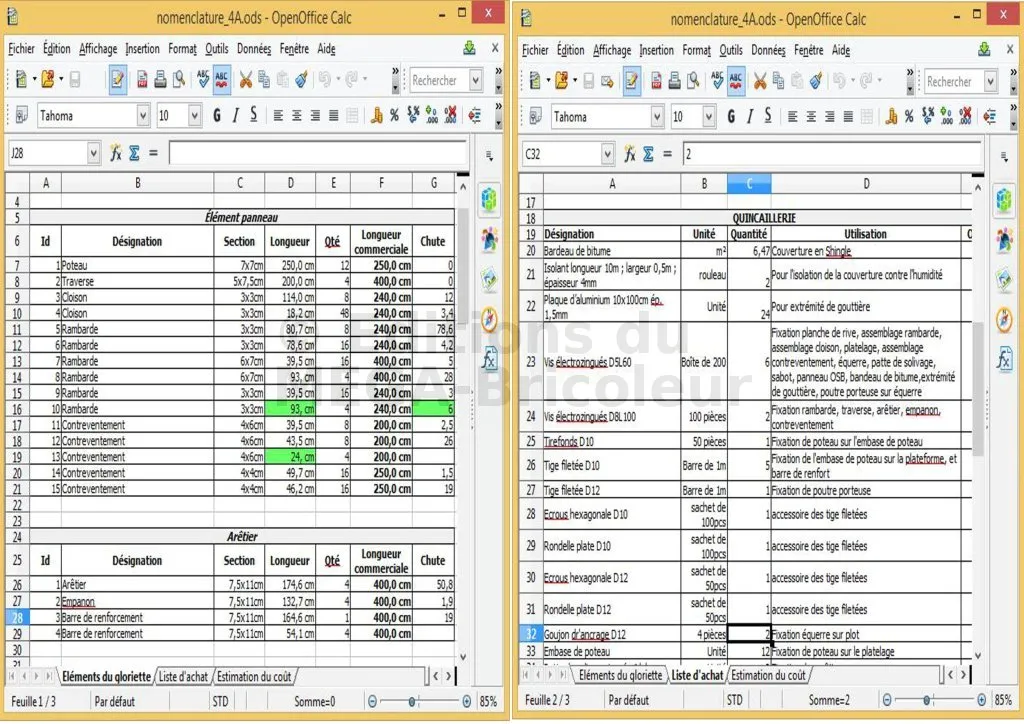1024x724 pixels.
Task: Toggle bold formatting in left window
Action: pyautogui.click(x=217, y=116)
